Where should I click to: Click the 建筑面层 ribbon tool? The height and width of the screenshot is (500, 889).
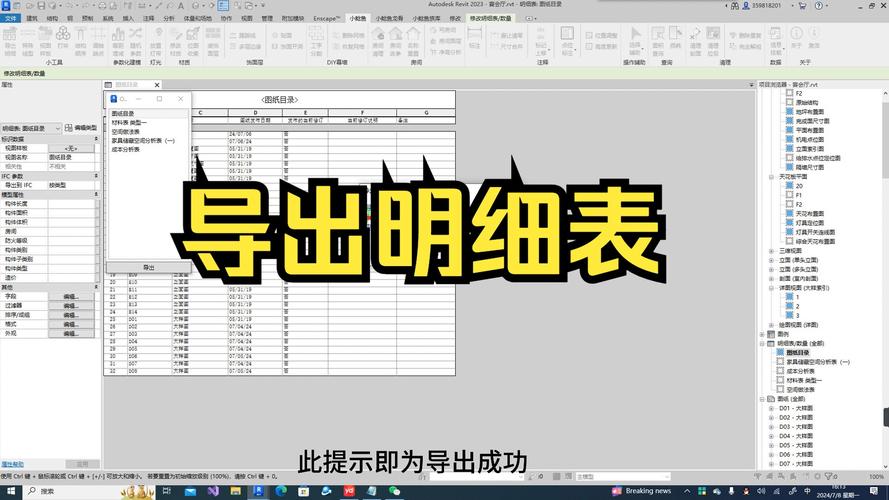pyautogui.click(x=213, y=41)
